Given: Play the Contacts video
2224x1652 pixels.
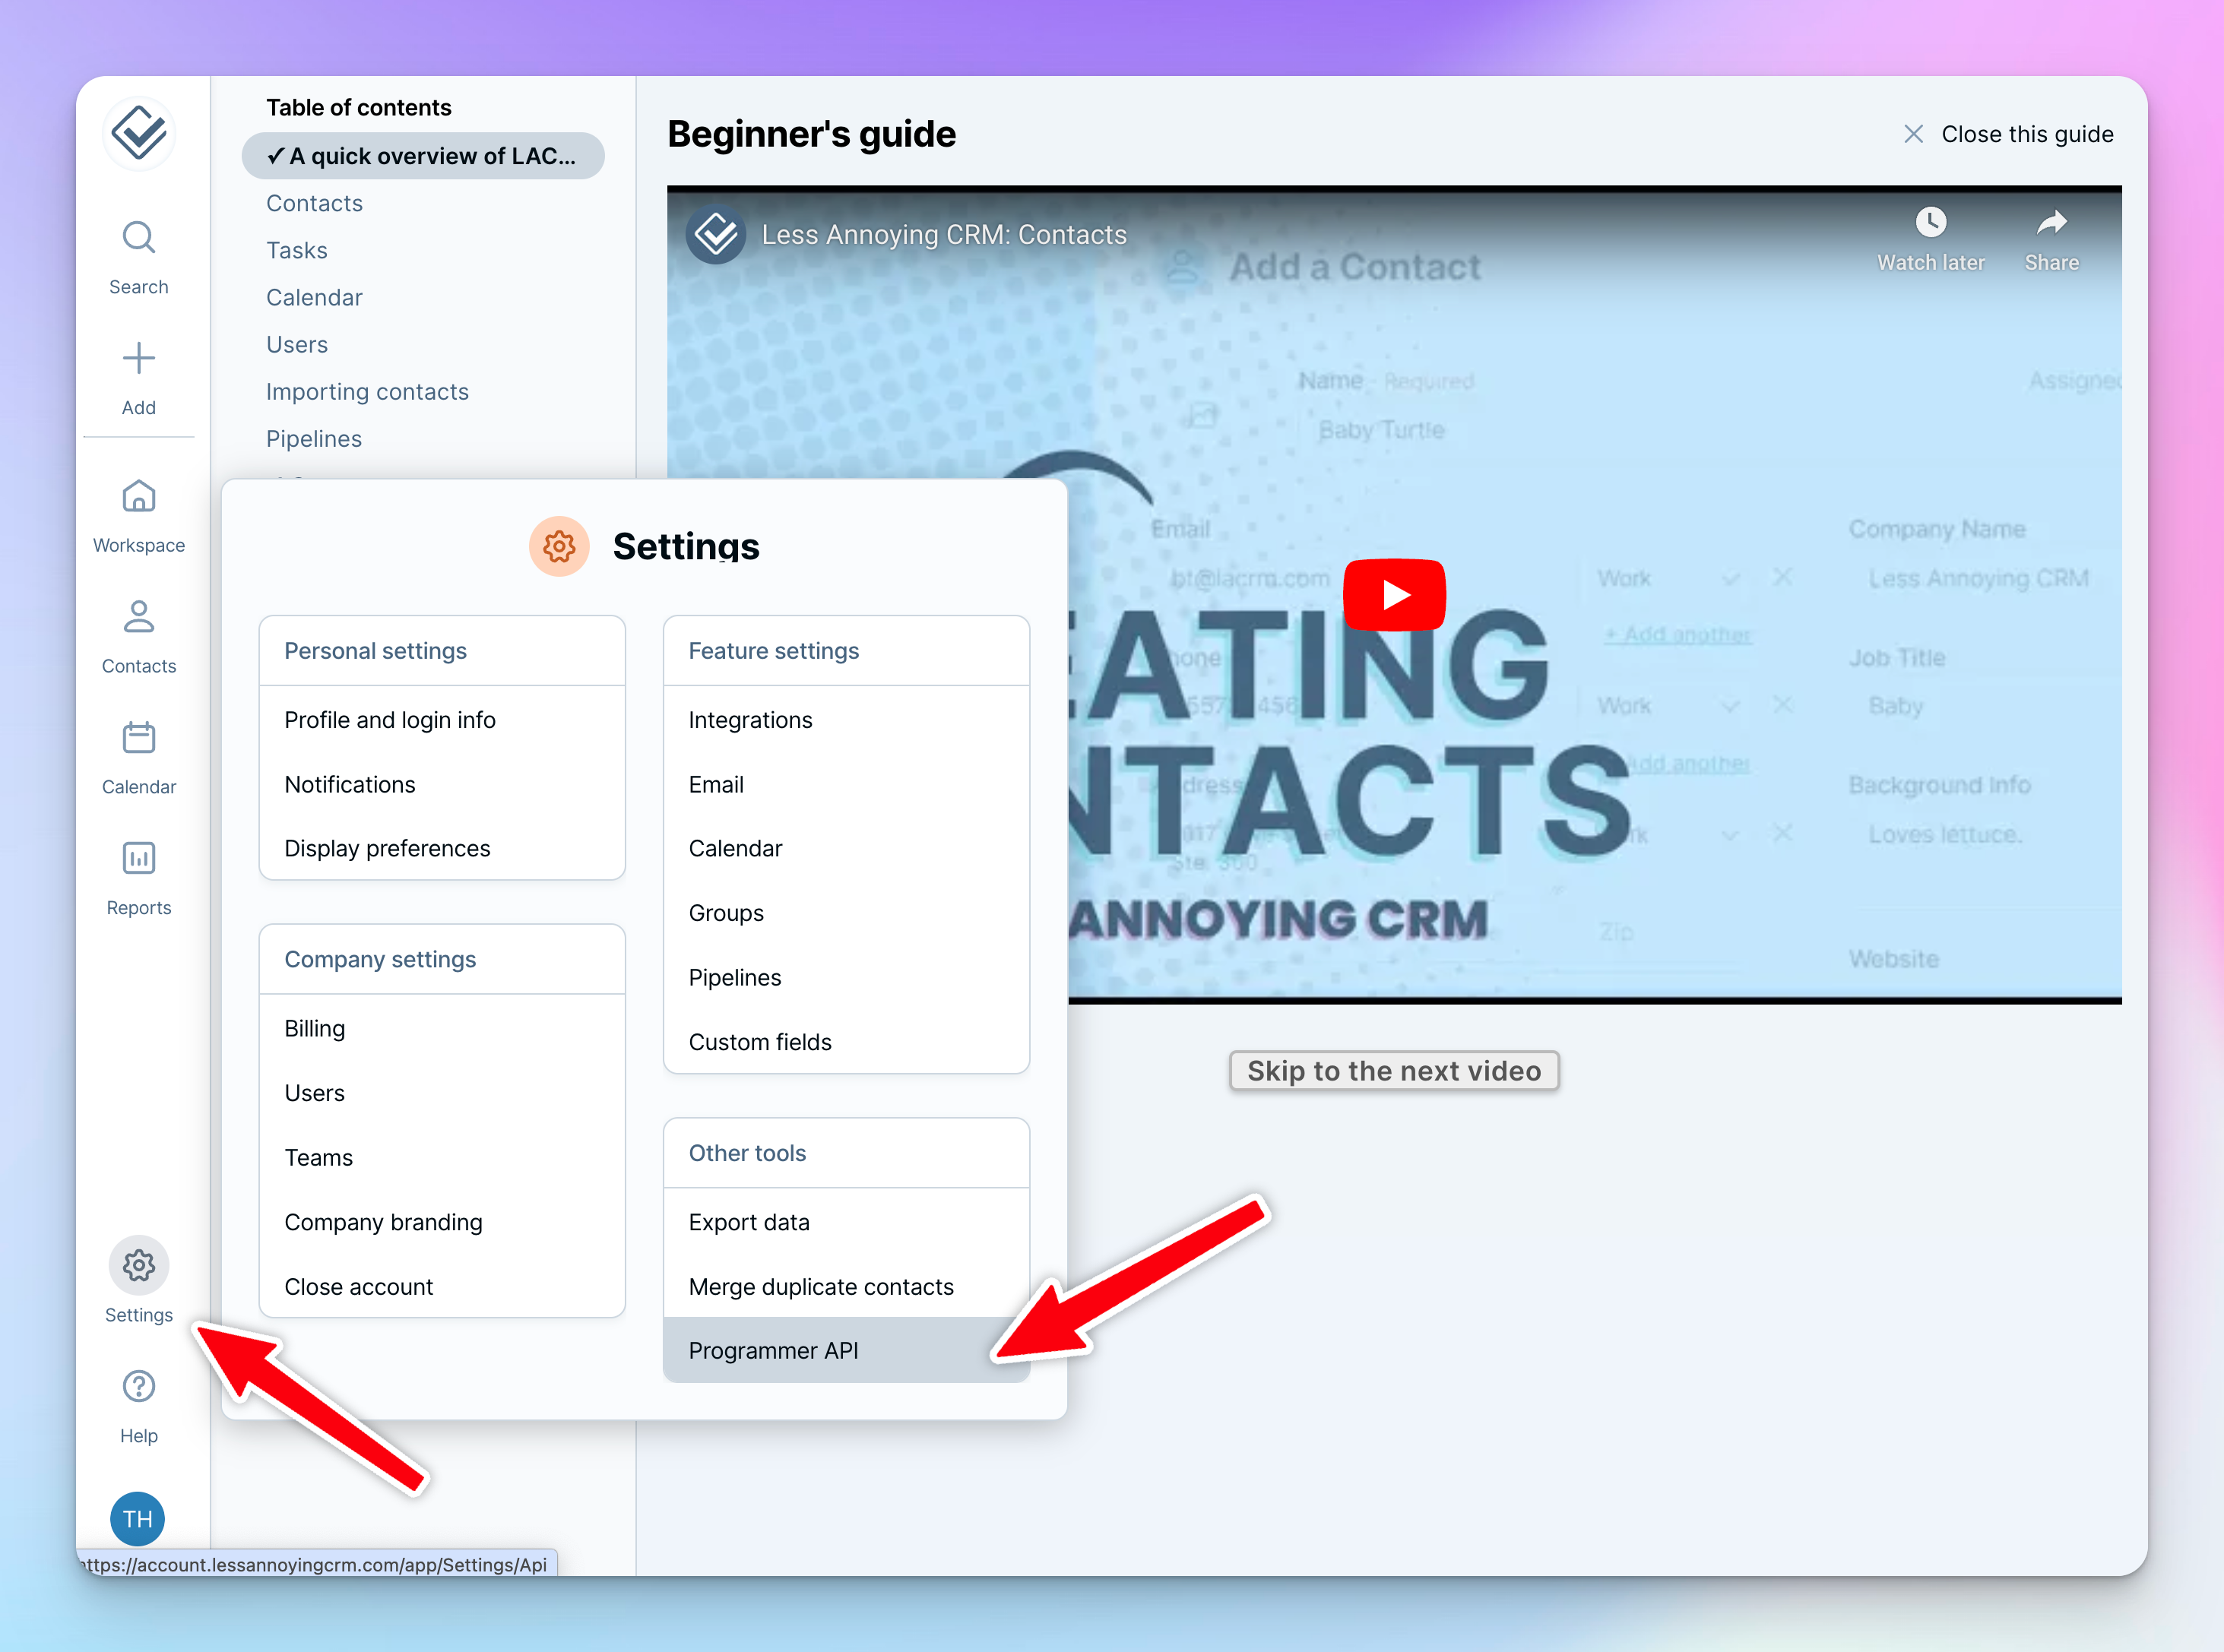Looking at the screenshot, I should click(1394, 594).
